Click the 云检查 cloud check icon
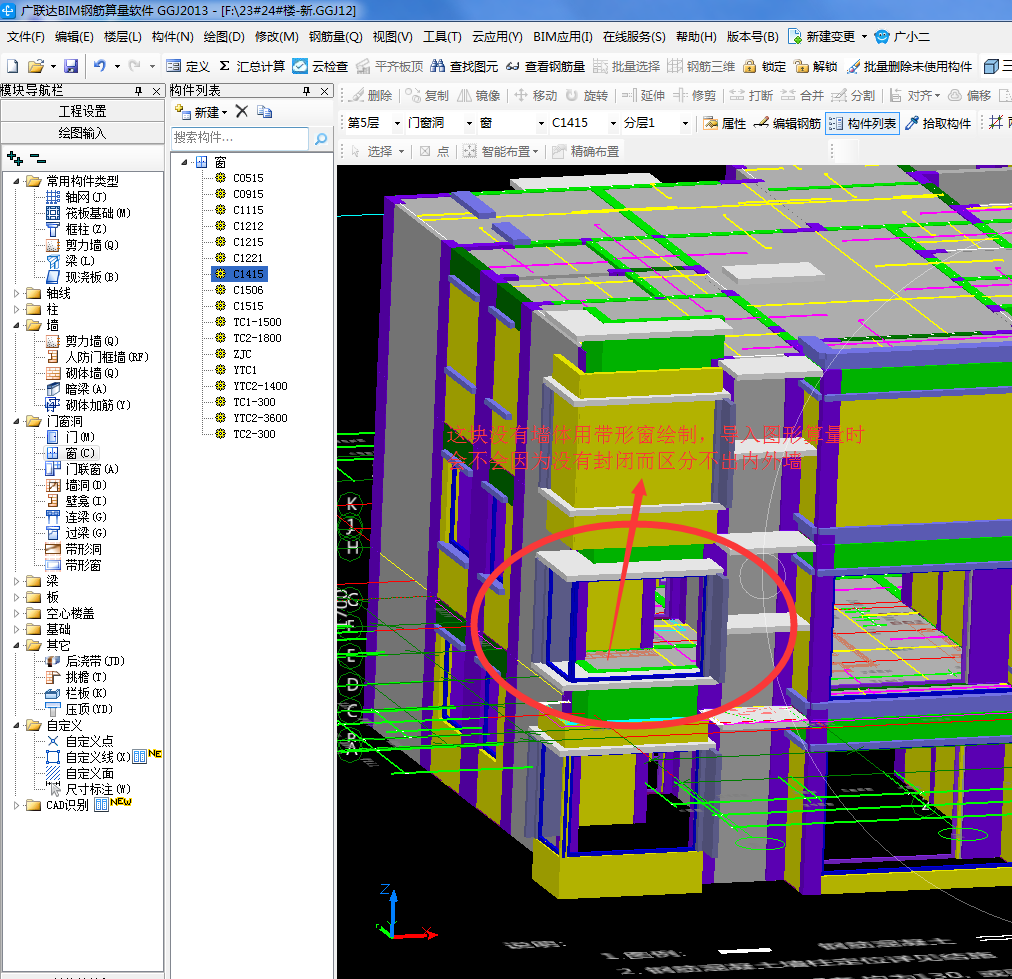The height and width of the screenshot is (979, 1012). (x=300, y=66)
